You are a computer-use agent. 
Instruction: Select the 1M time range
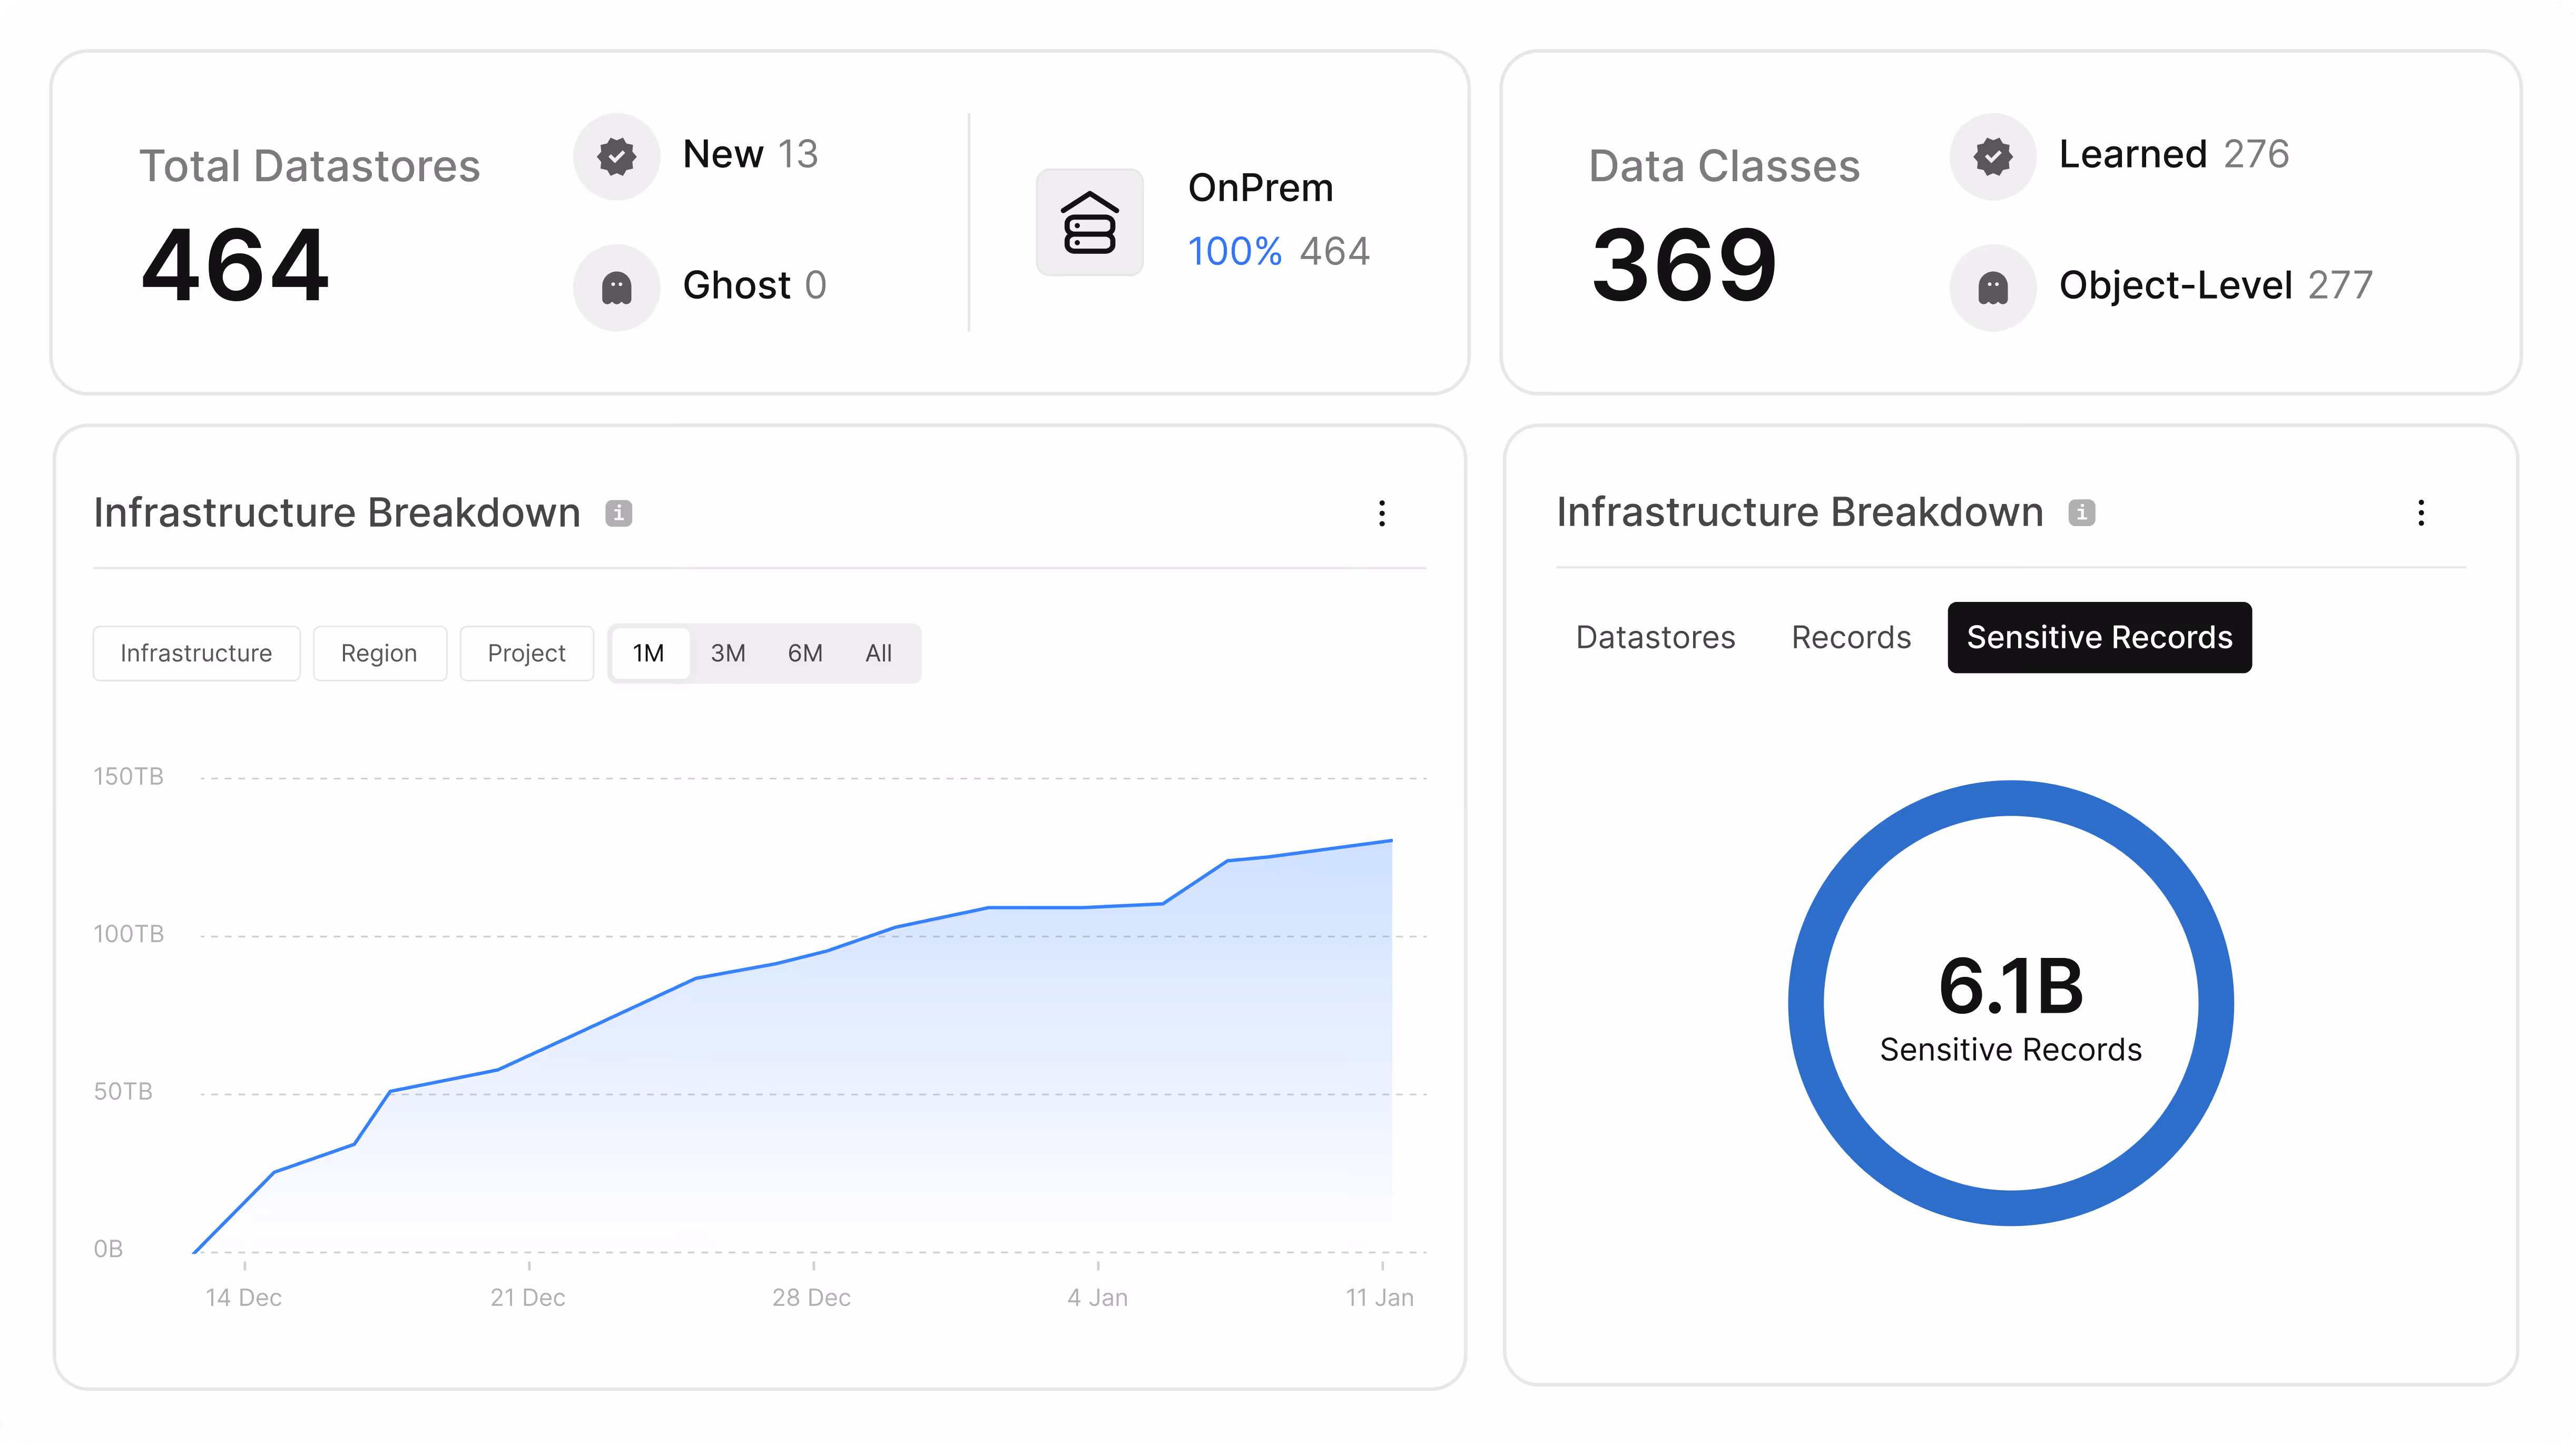point(648,653)
